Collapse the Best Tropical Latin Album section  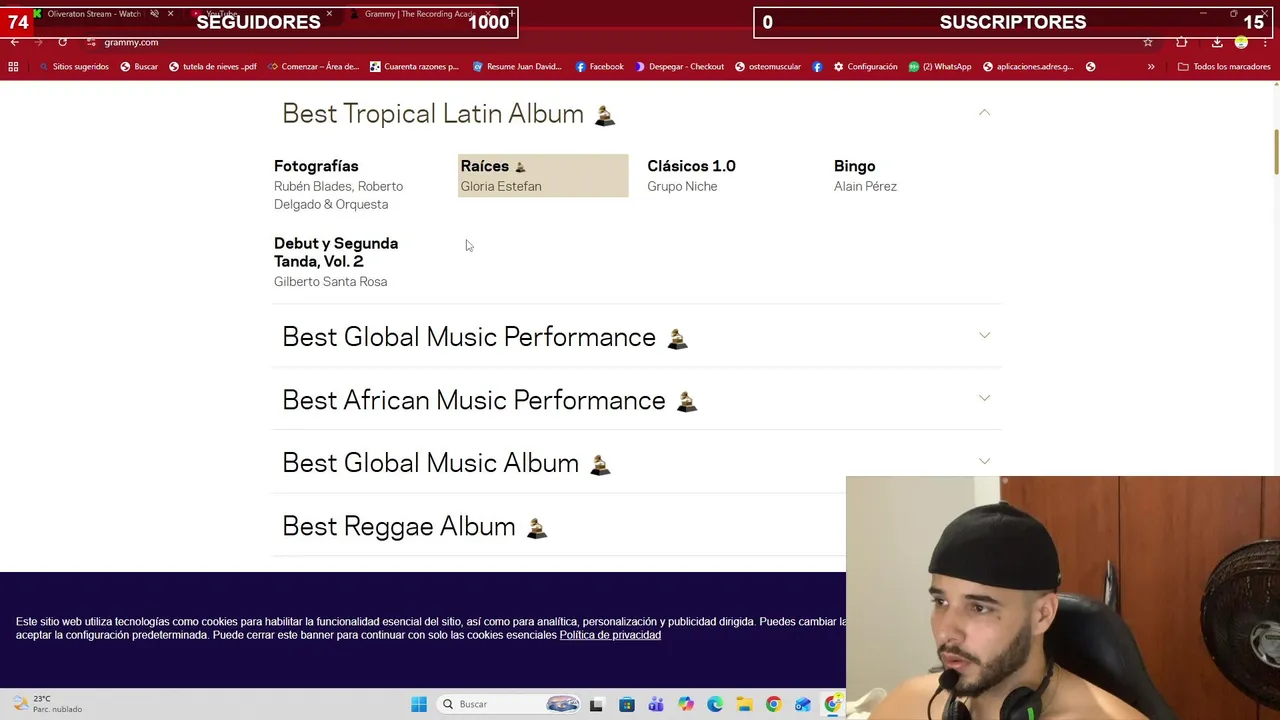[x=984, y=113]
